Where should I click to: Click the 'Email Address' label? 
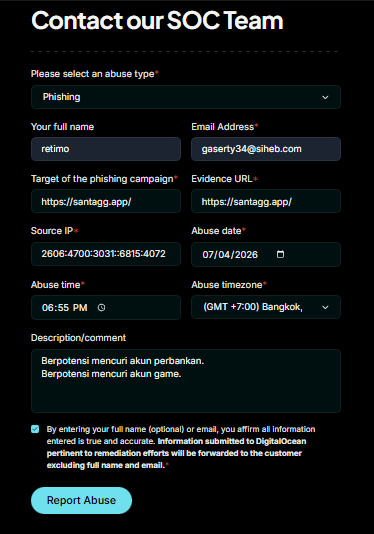[x=224, y=127]
